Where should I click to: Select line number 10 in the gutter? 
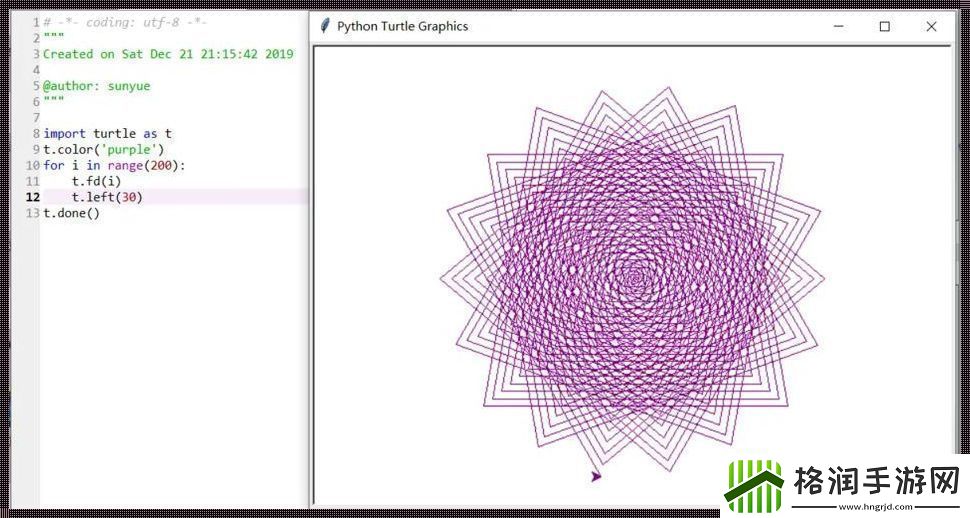[34, 165]
